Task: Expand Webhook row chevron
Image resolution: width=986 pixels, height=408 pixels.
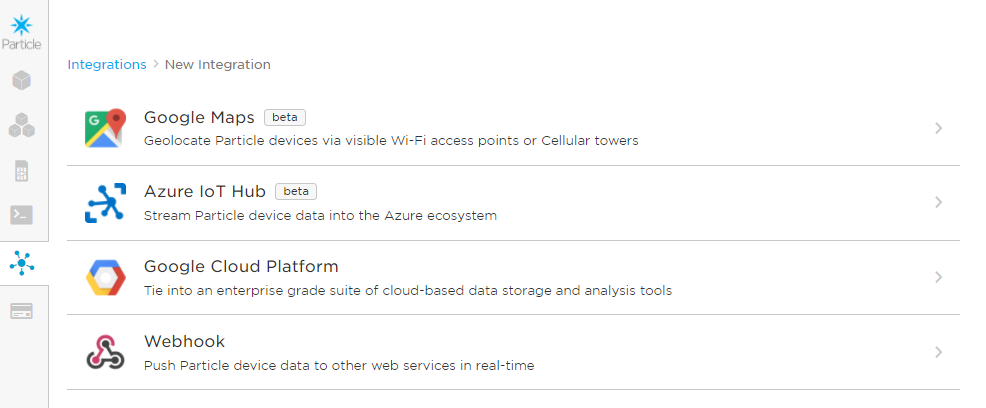Action: pyautogui.click(x=938, y=352)
